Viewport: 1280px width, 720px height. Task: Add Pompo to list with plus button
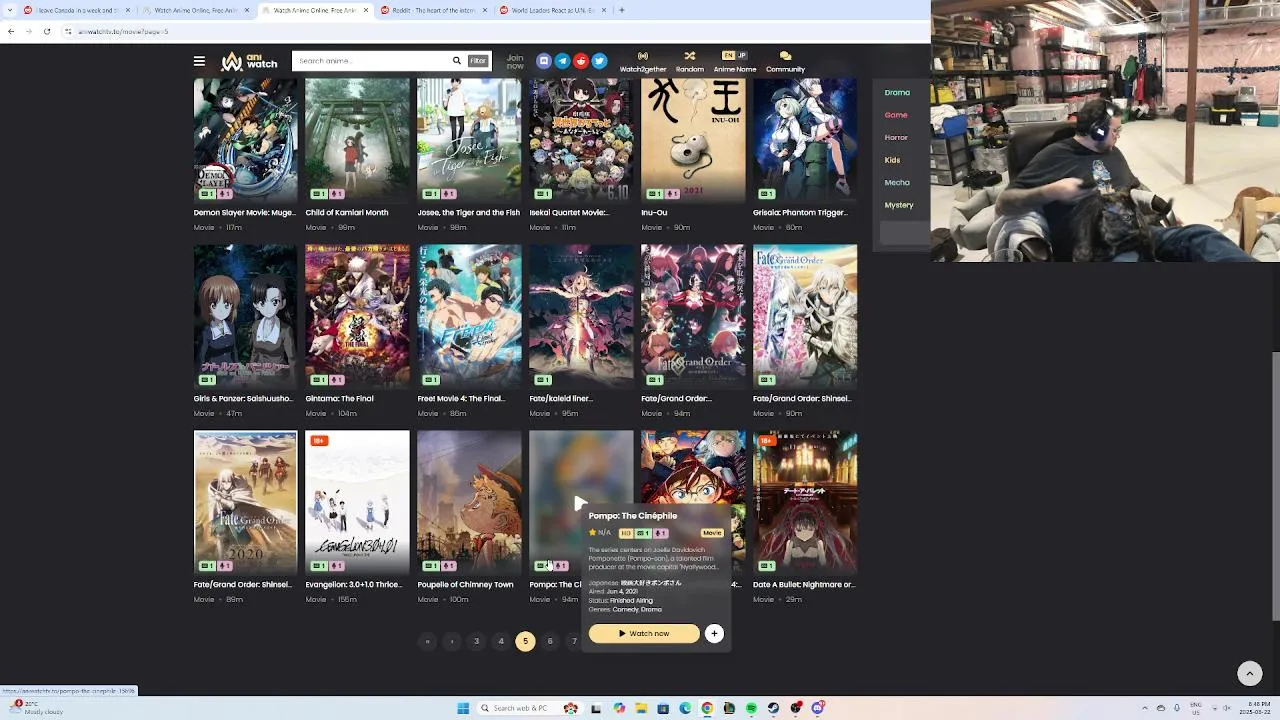714,633
